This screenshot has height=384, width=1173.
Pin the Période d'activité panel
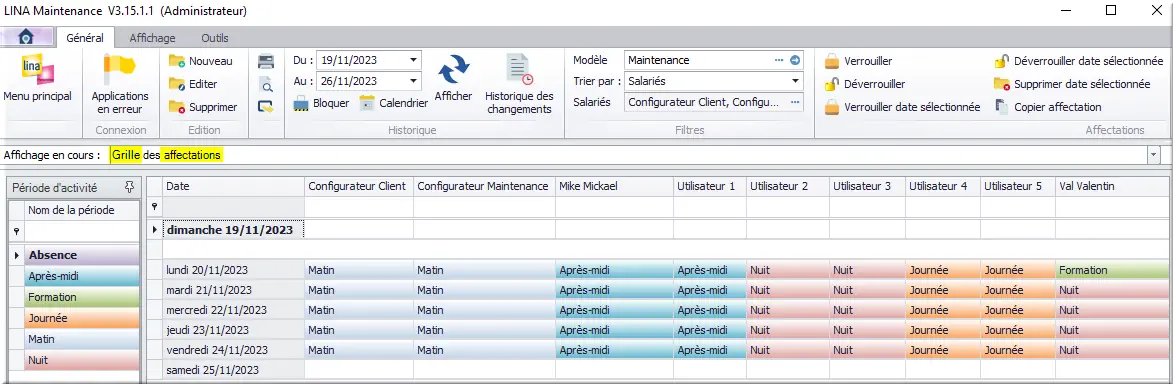129,188
